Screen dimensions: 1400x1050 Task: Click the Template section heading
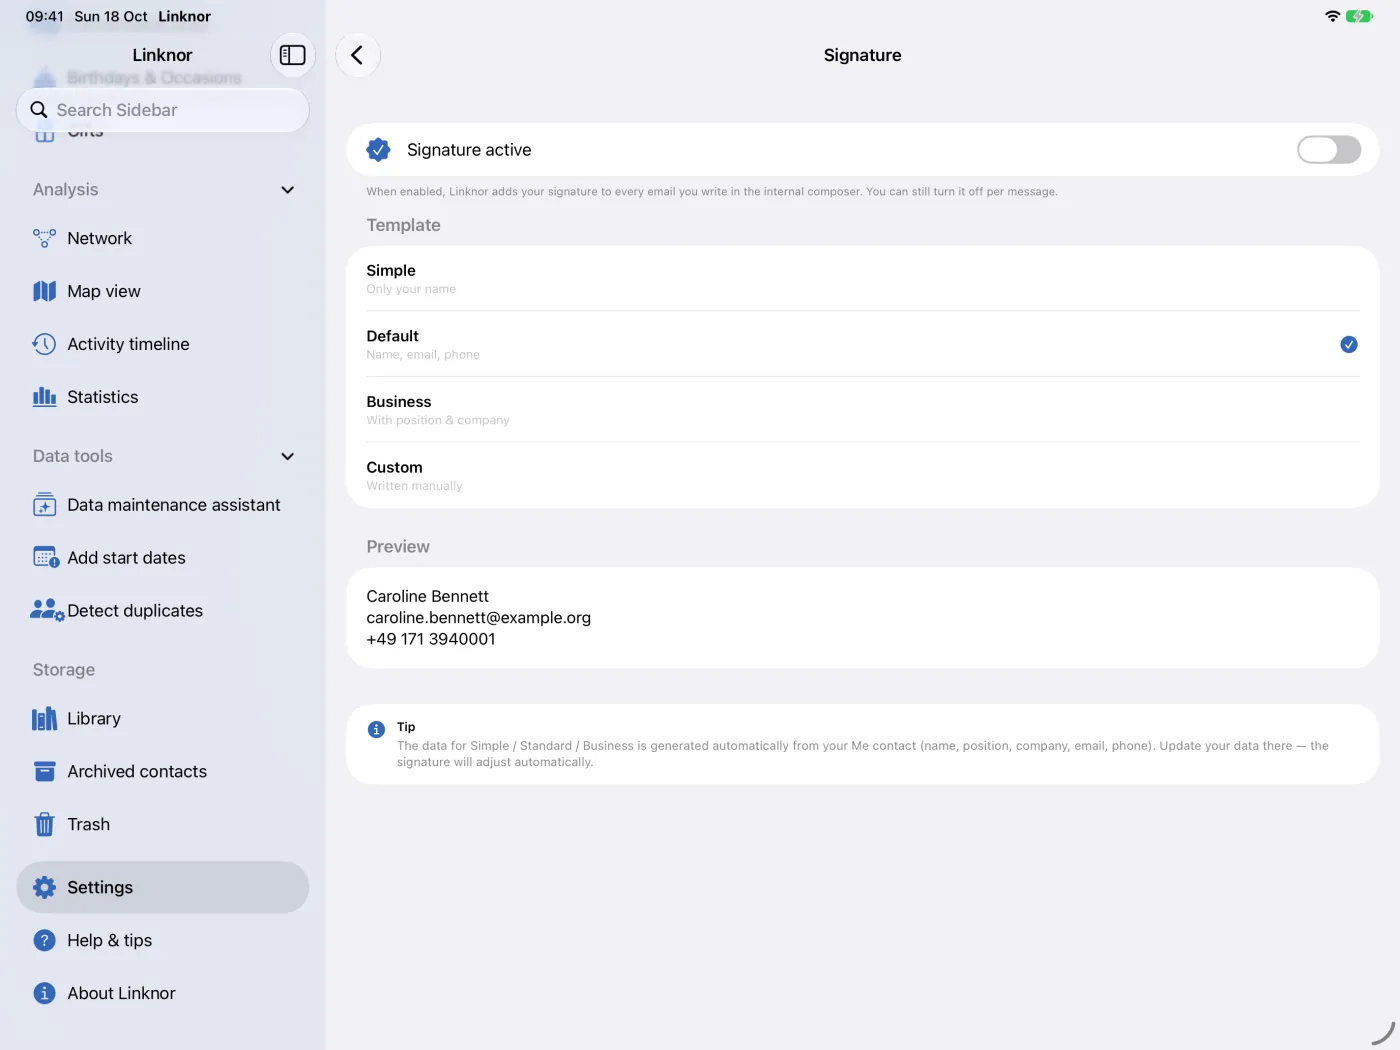(403, 225)
